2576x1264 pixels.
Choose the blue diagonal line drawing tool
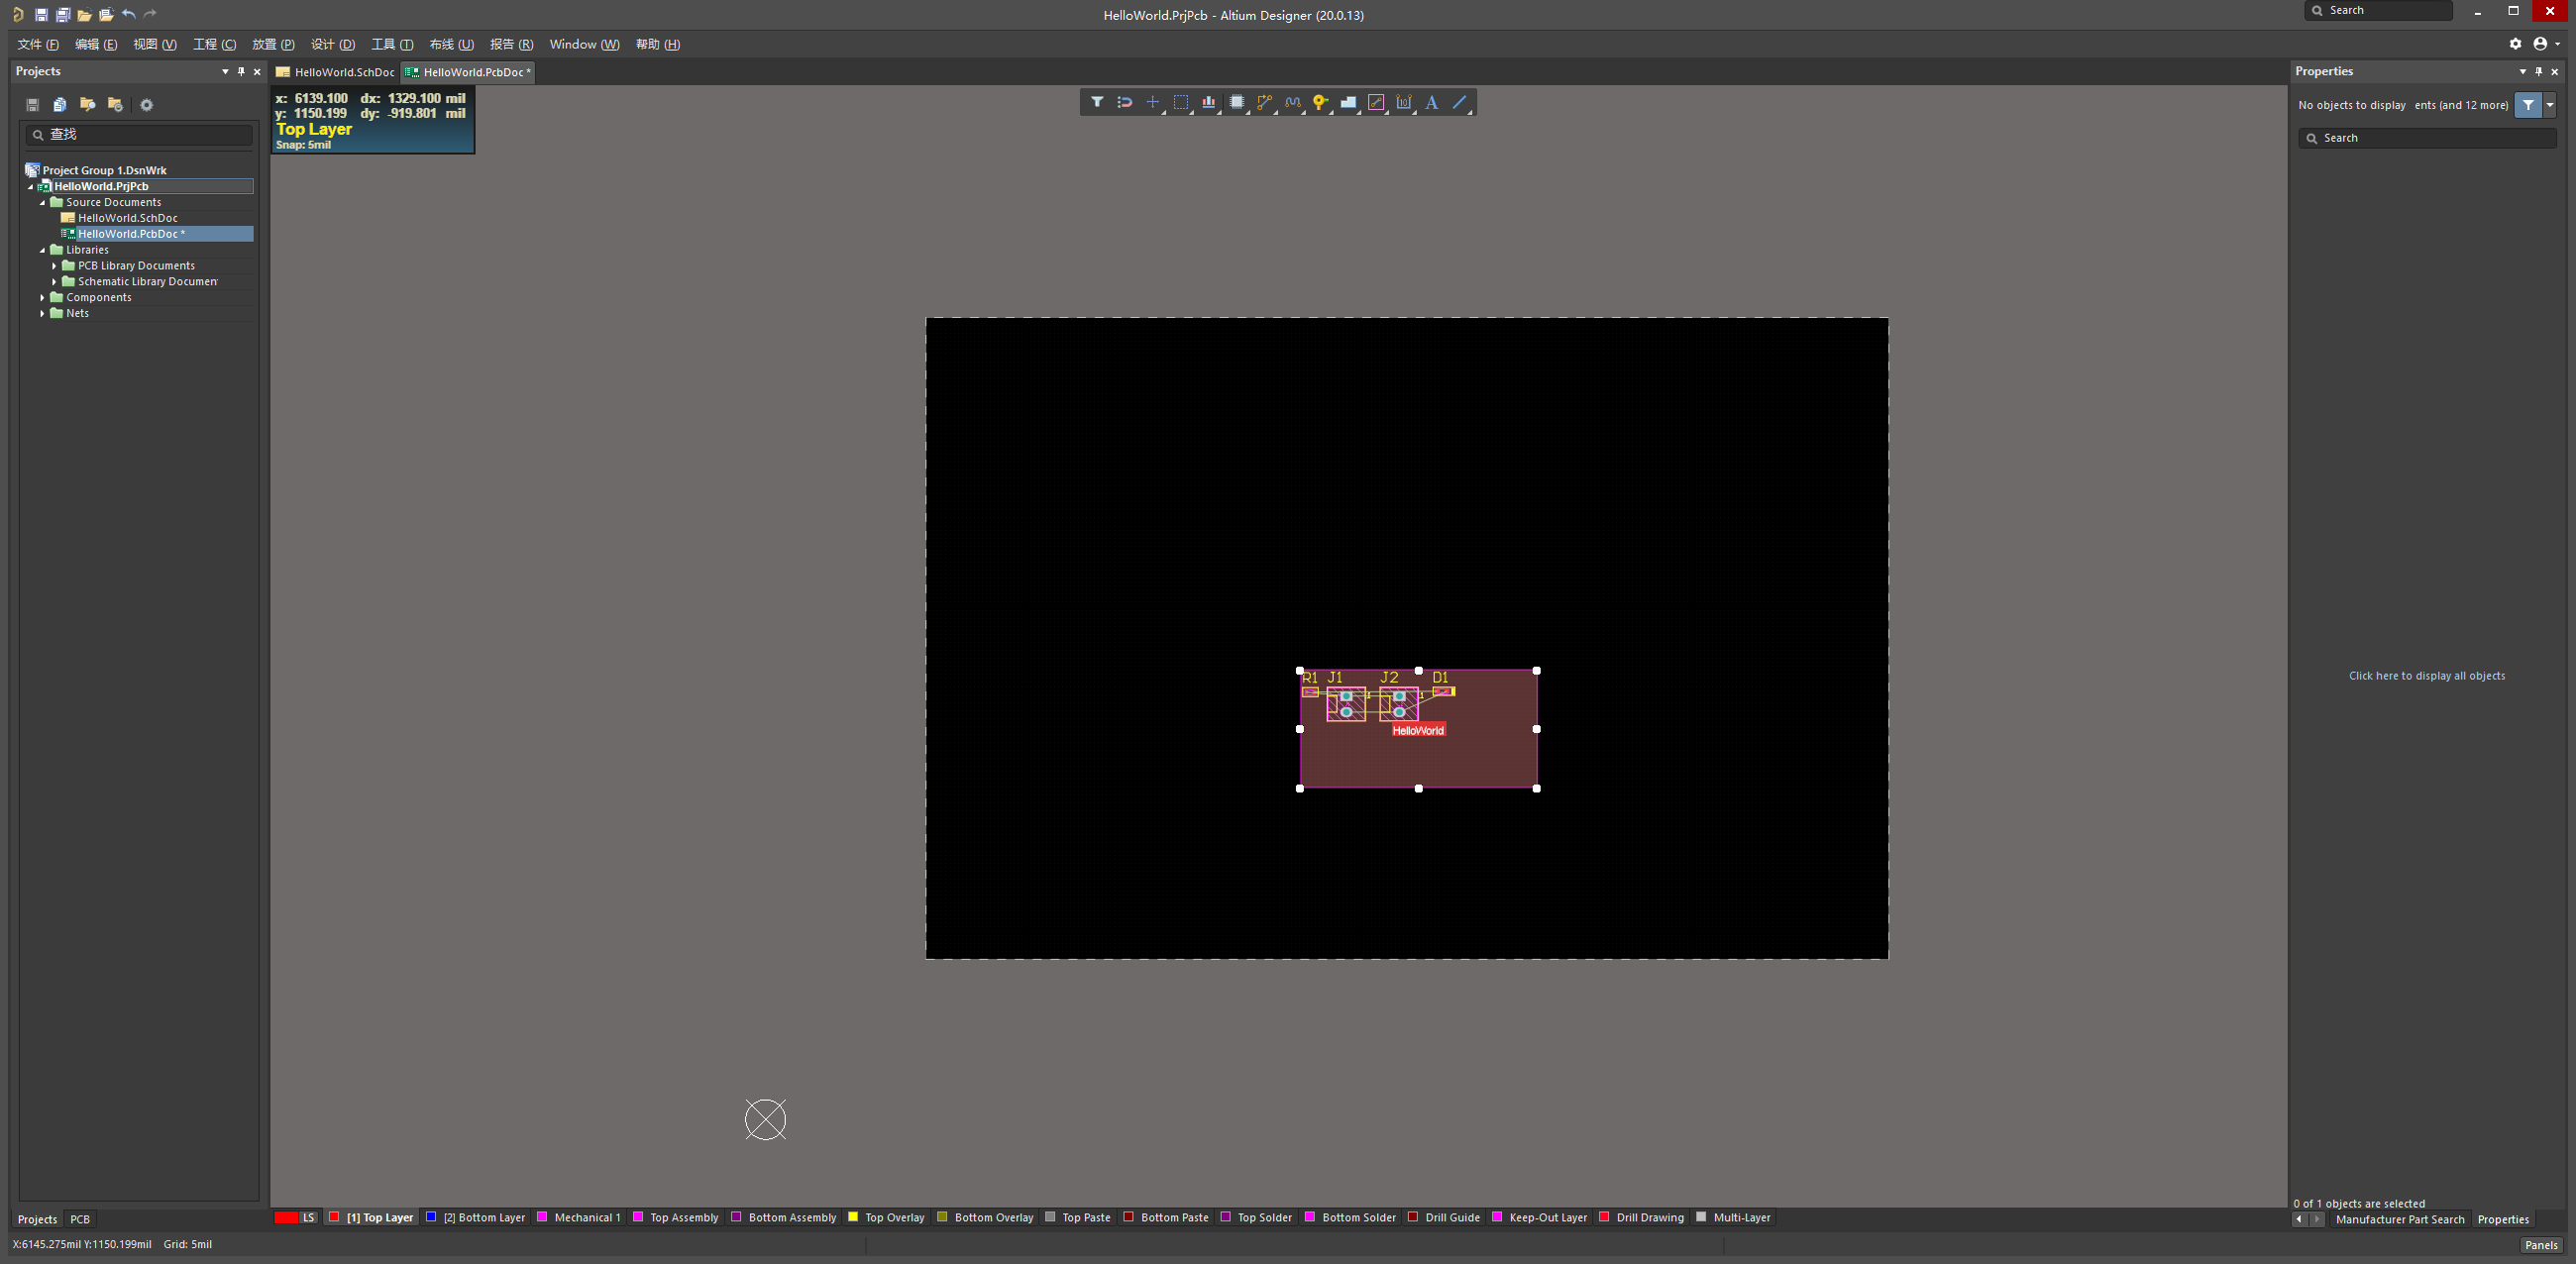click(x=1460, y=102)
